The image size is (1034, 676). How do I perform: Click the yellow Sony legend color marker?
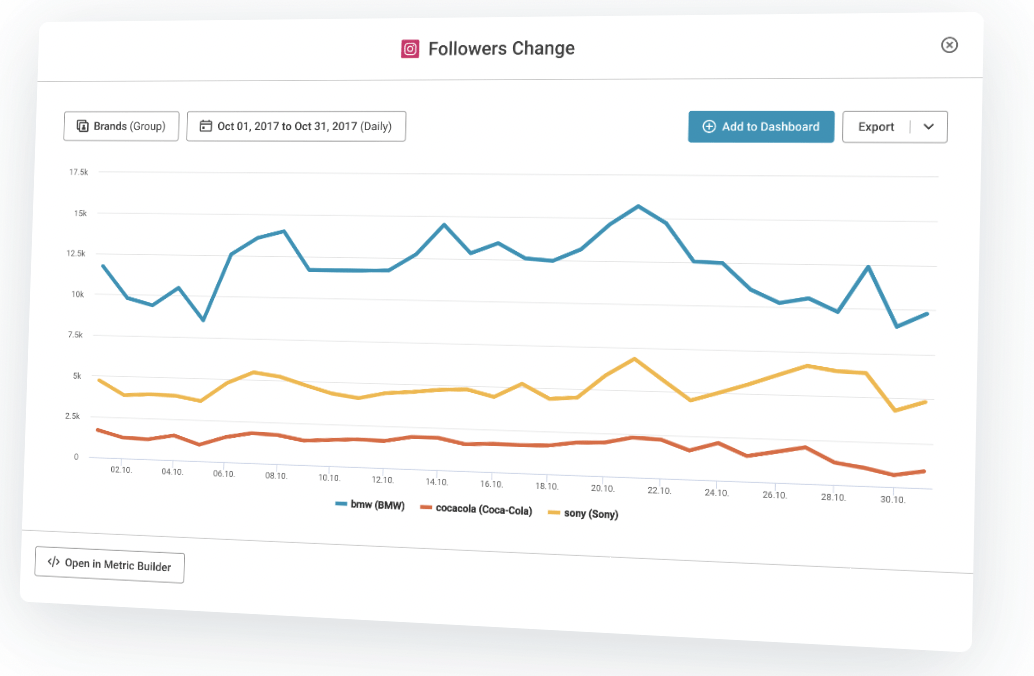coord(554,512)
